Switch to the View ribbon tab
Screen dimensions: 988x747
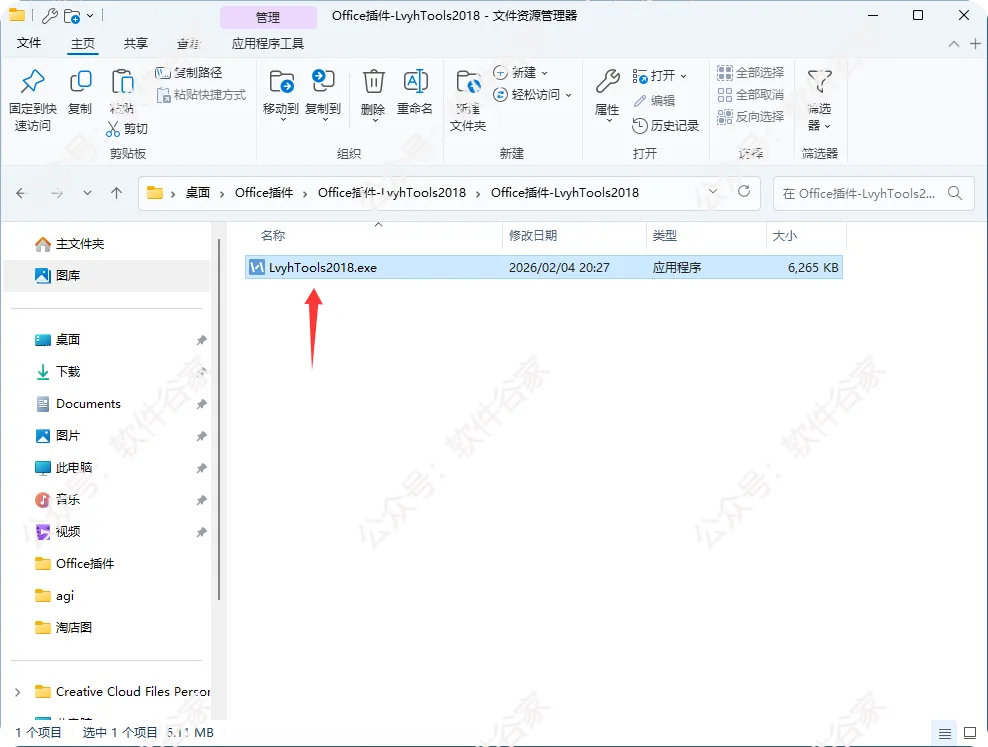188,43
